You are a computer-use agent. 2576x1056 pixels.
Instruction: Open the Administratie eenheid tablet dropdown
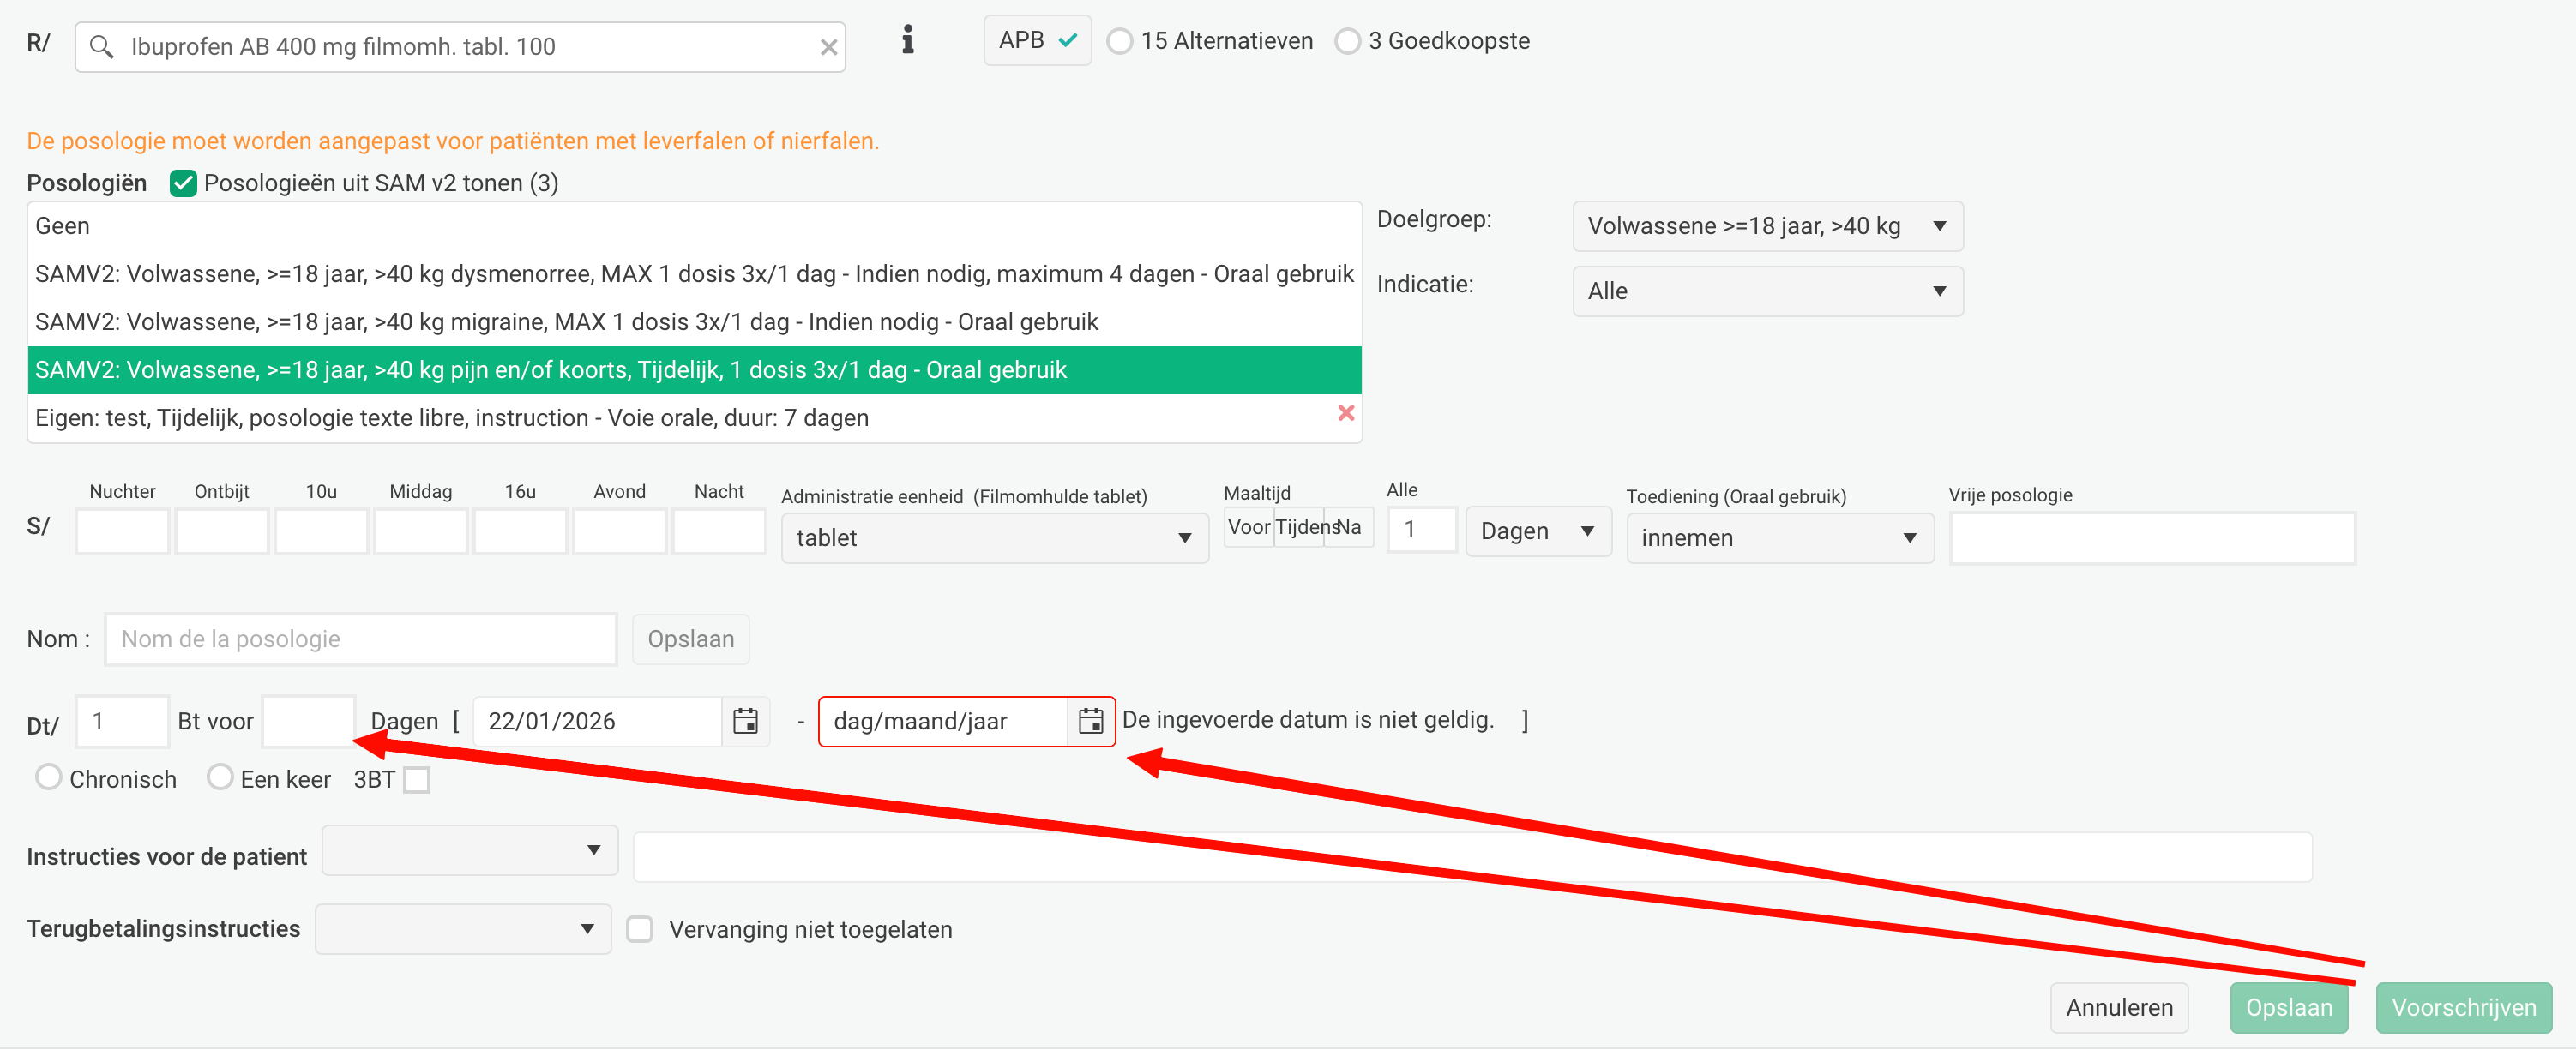pyautogui.click(x=993, y=538)
